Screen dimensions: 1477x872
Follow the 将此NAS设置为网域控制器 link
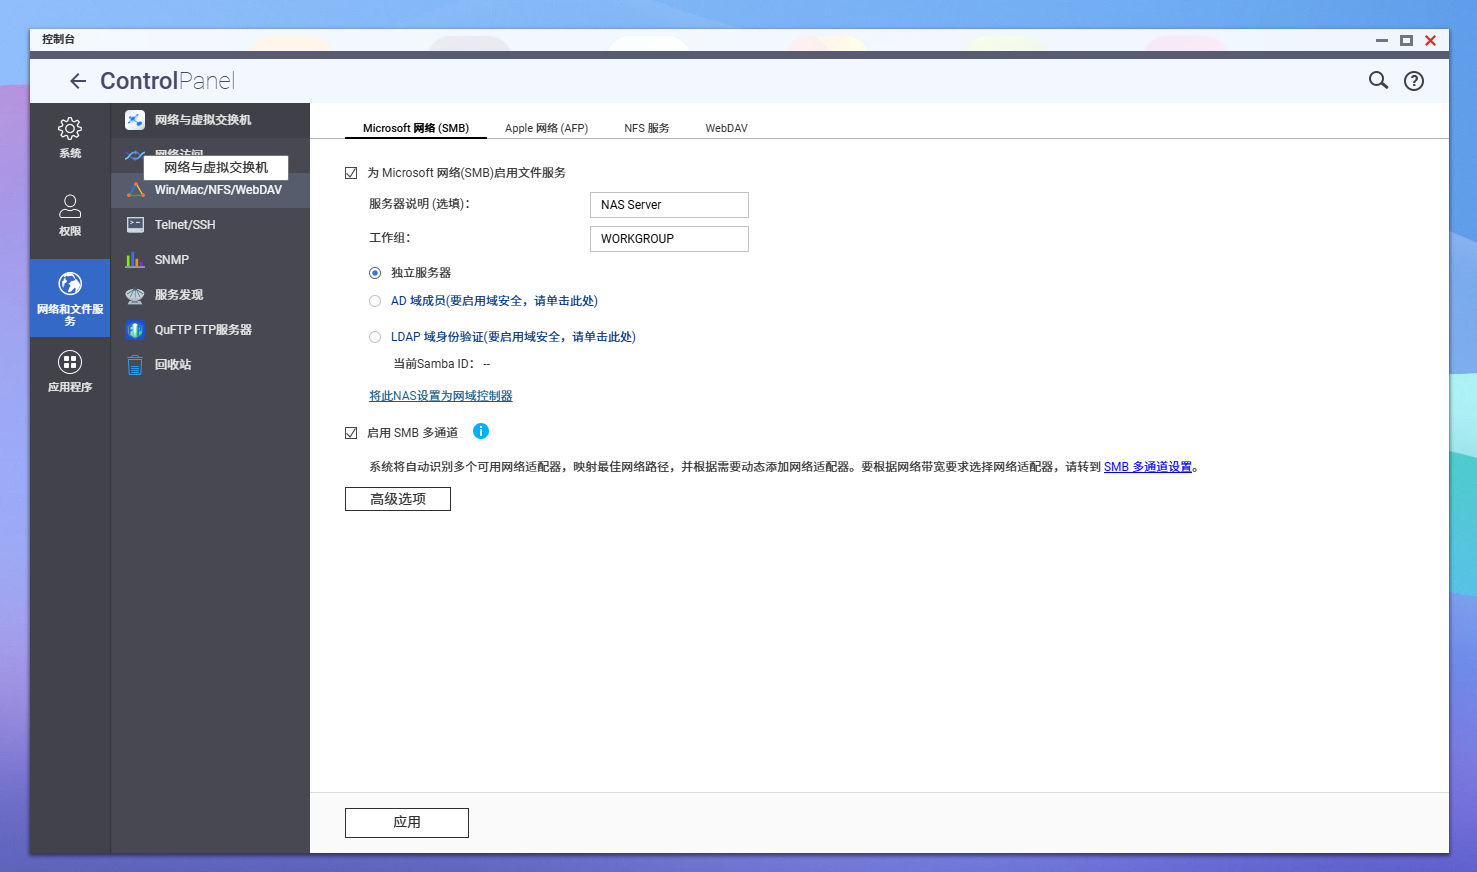440,396
